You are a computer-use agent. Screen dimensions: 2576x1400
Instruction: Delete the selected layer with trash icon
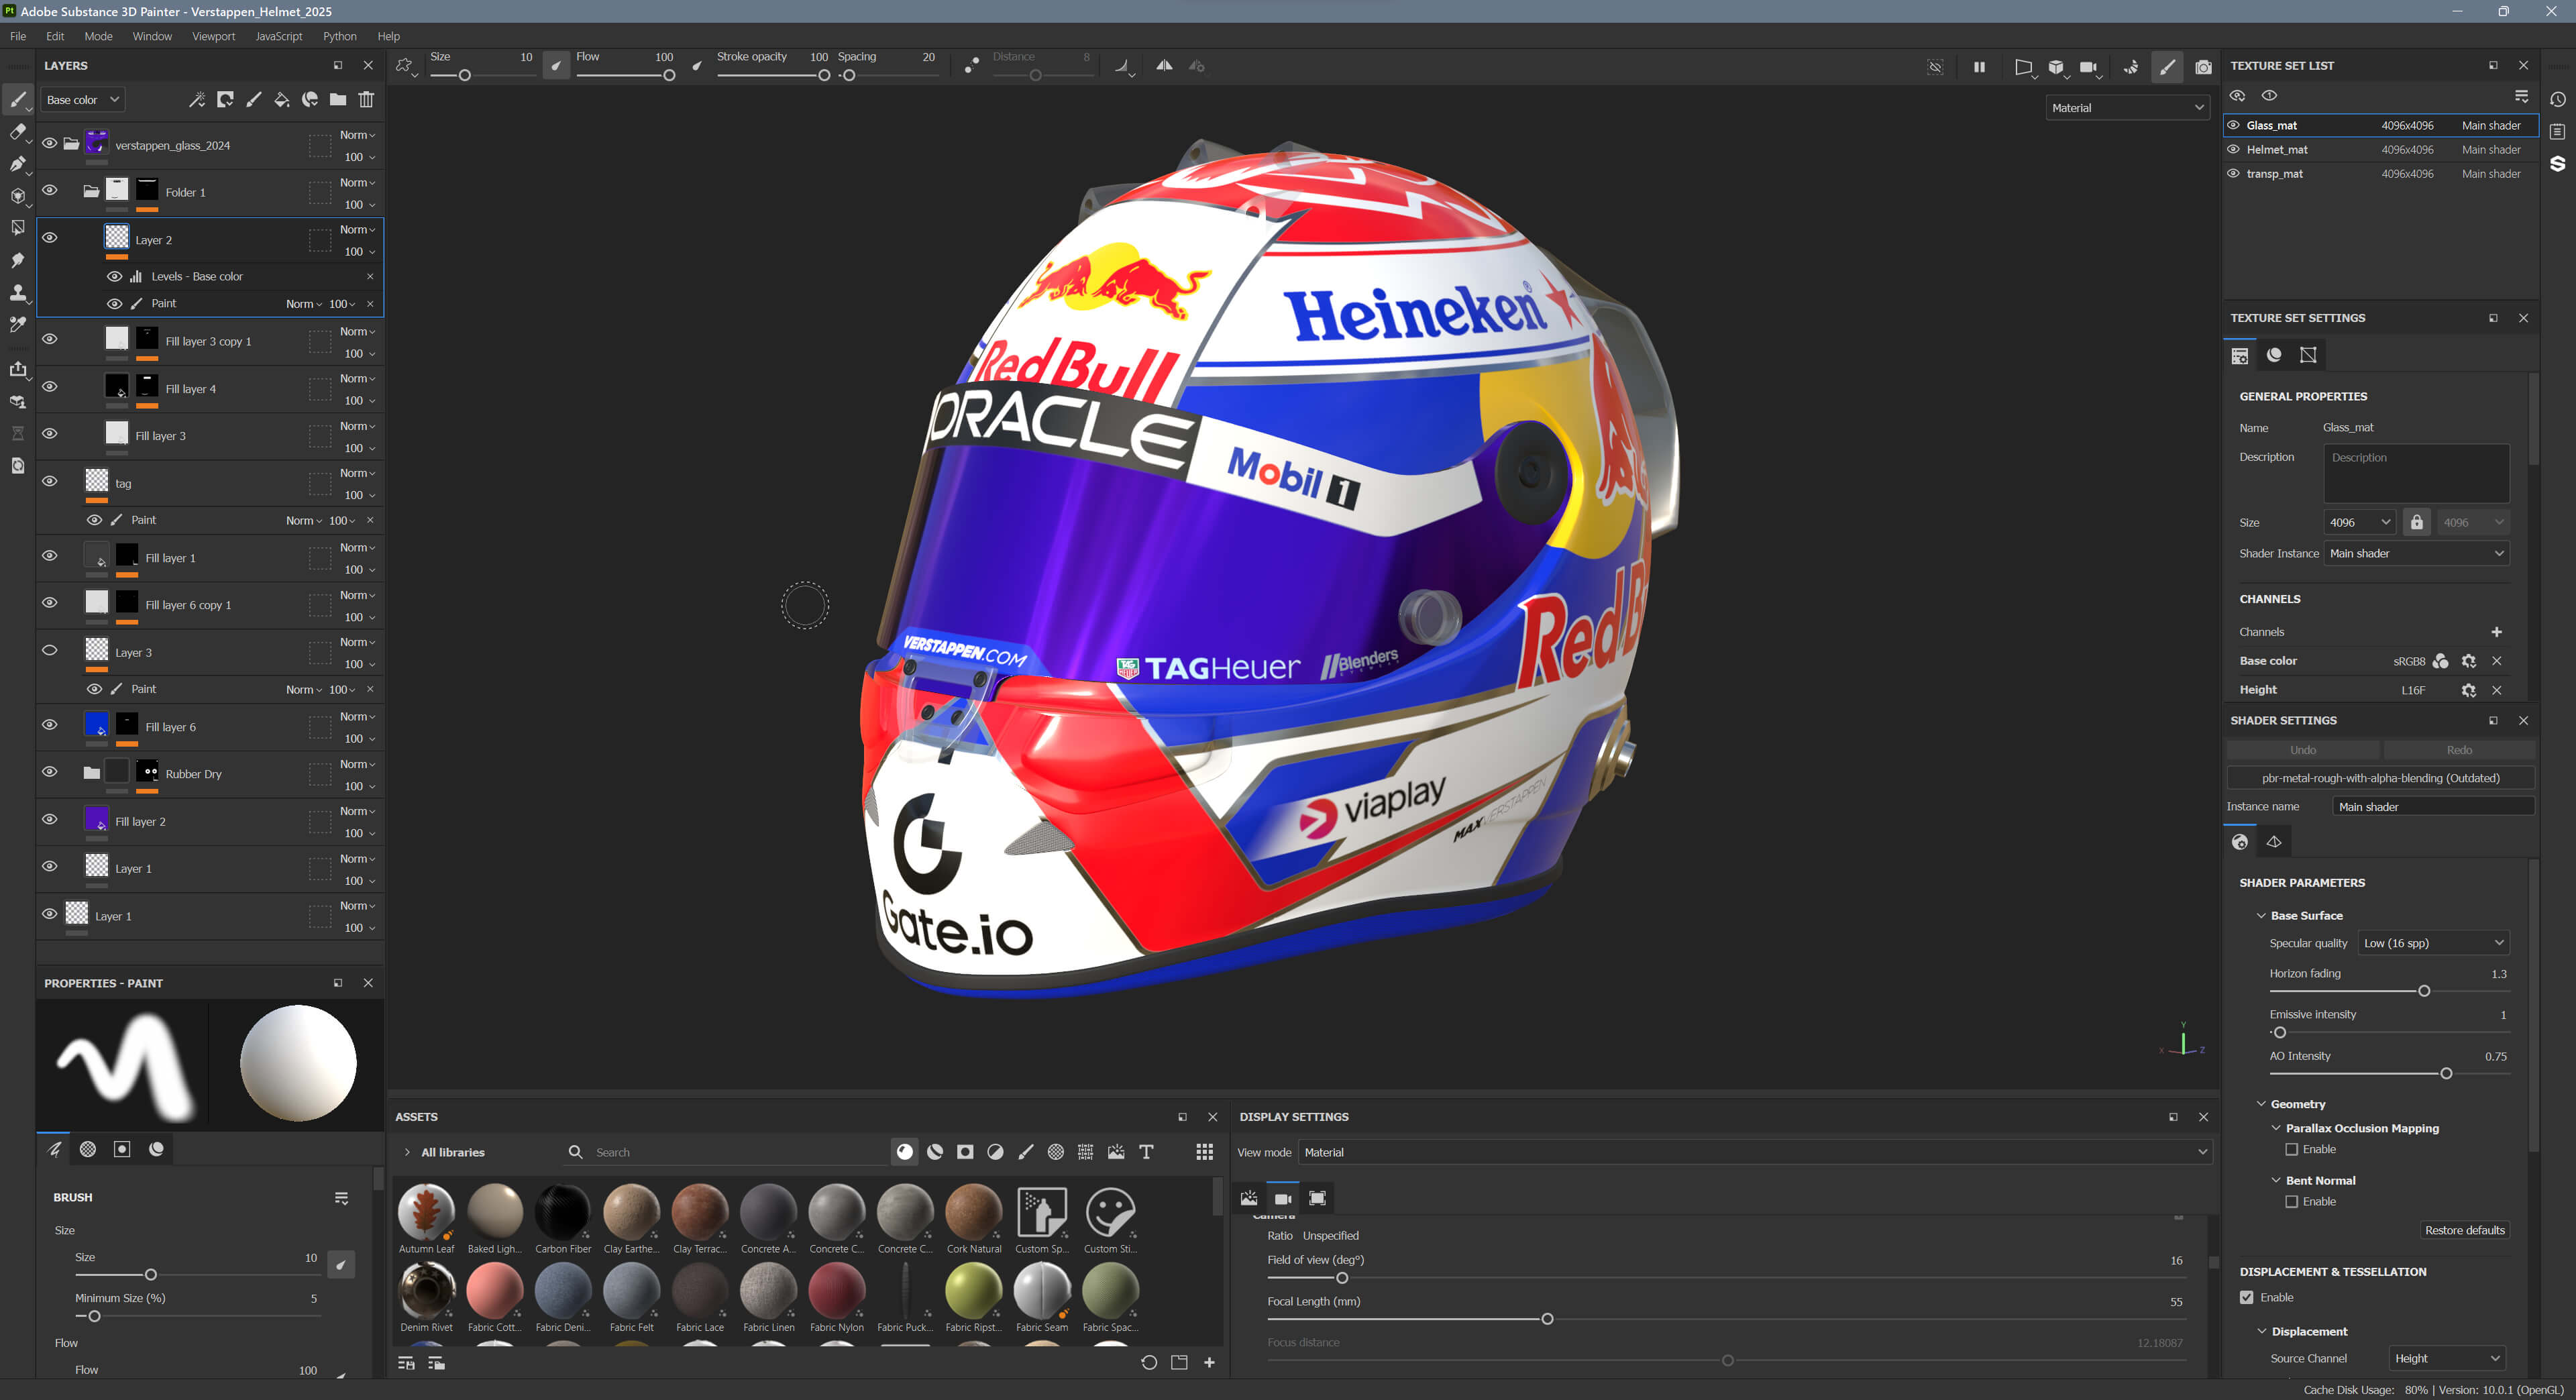point(366,99)
